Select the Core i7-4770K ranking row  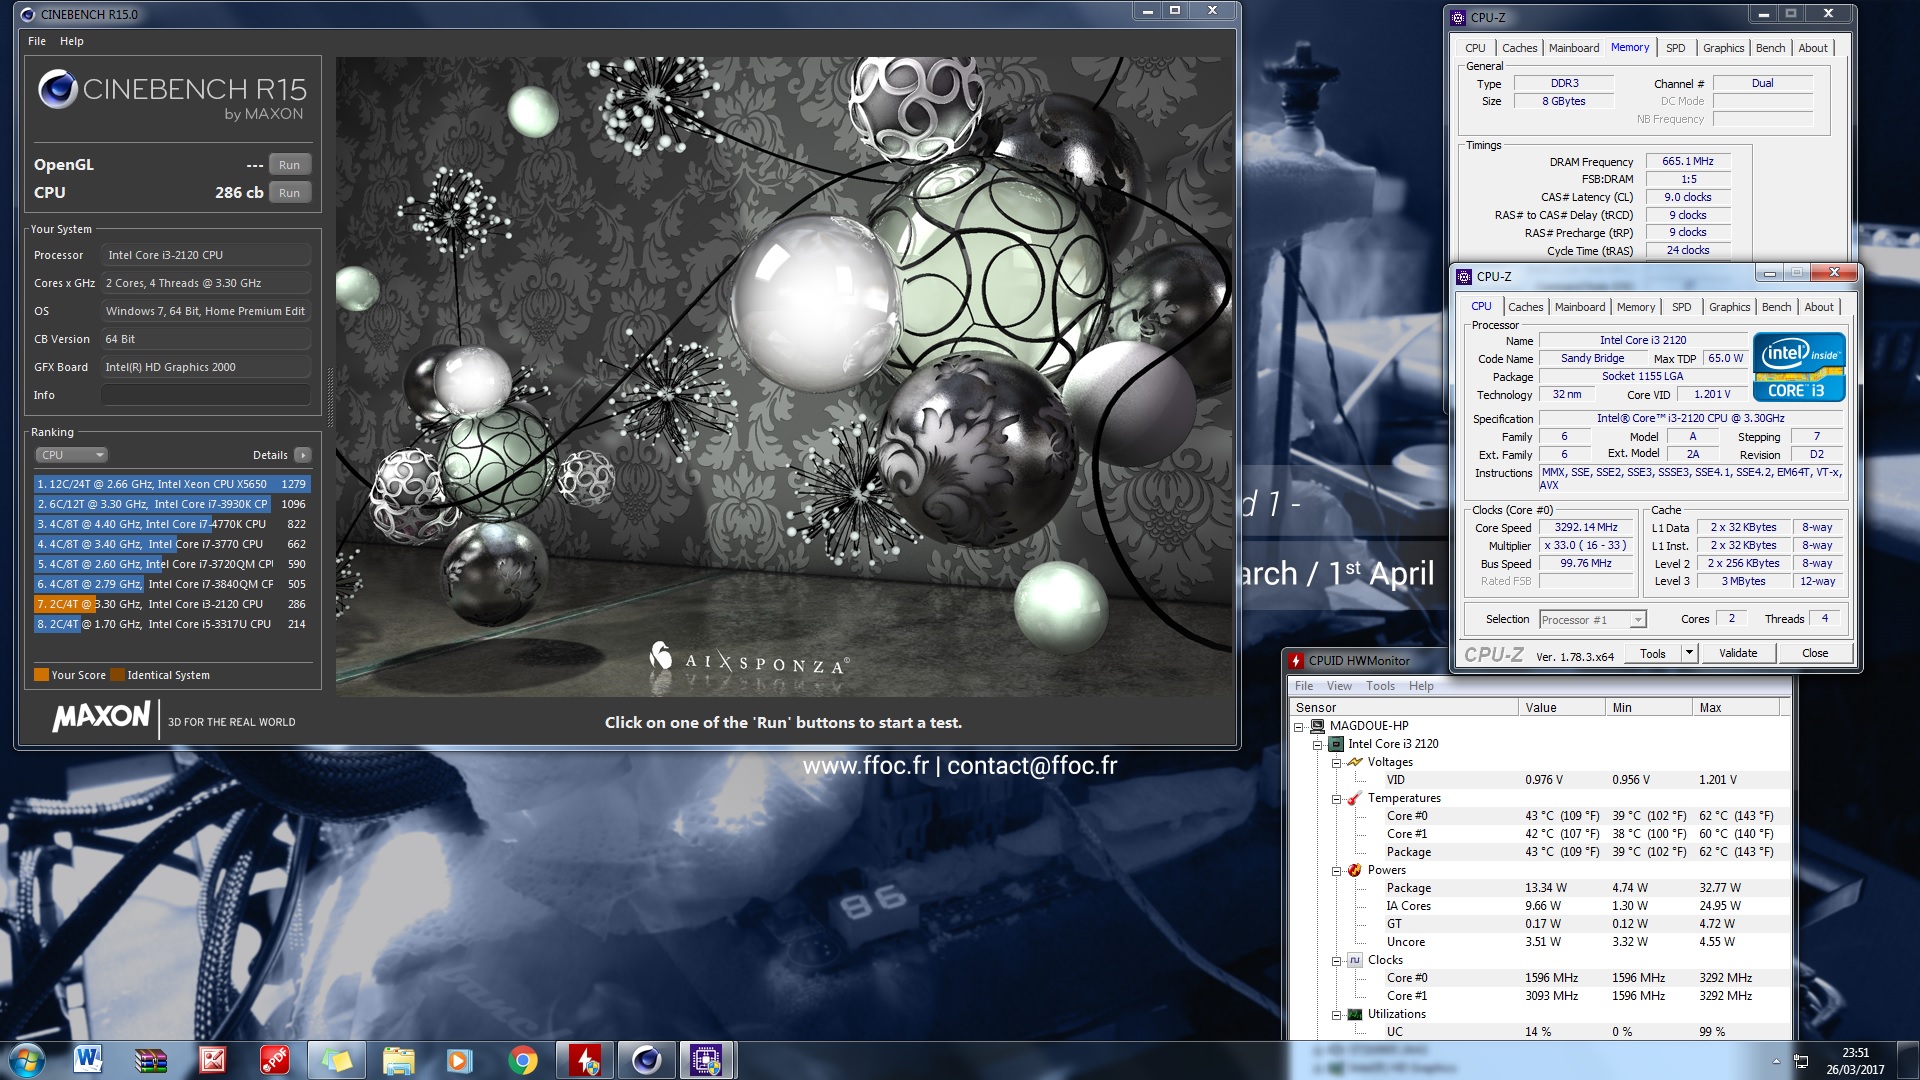pos(172,524)
